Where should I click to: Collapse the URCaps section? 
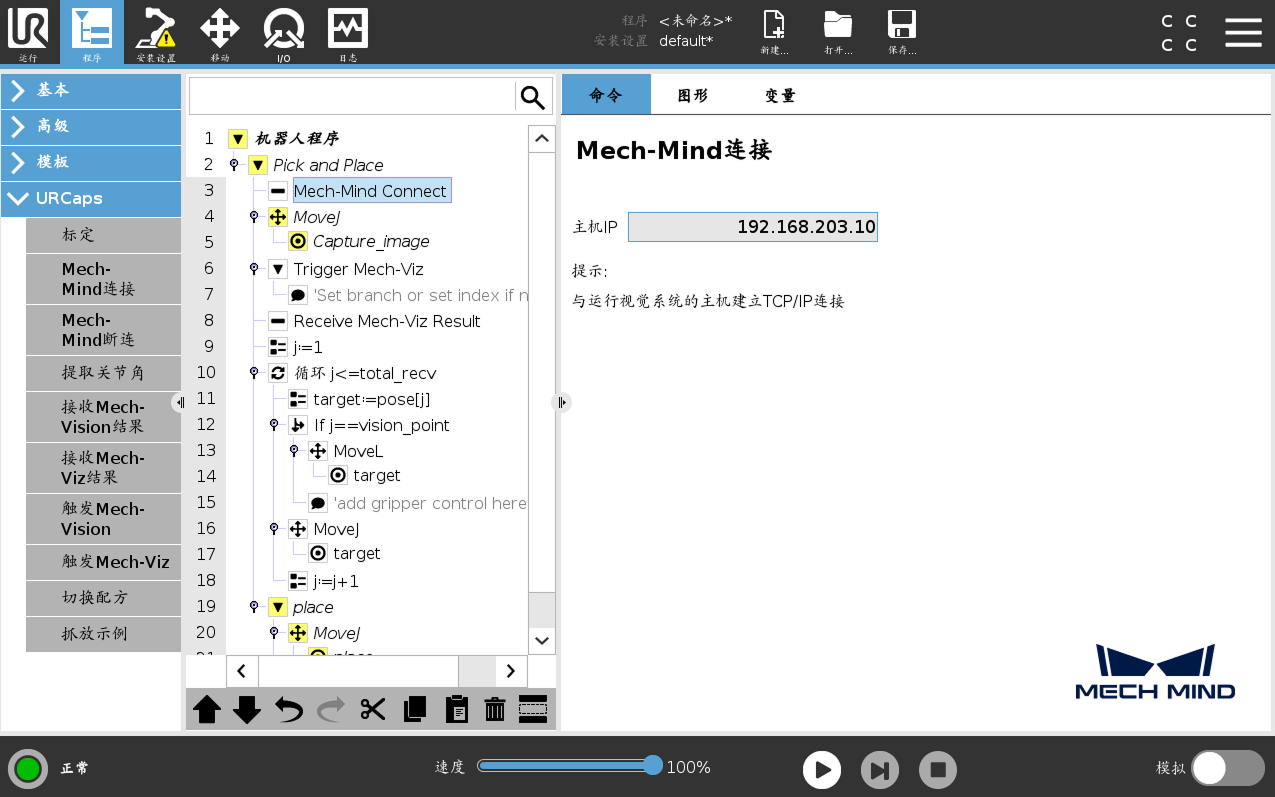tap(91, 198)
